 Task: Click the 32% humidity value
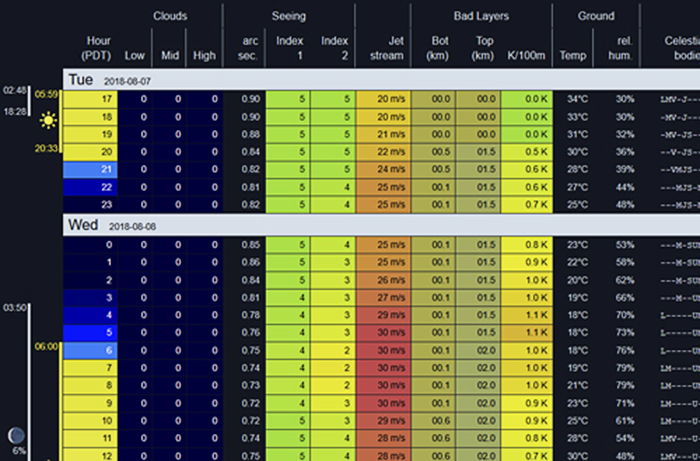(x=625, y=134)
